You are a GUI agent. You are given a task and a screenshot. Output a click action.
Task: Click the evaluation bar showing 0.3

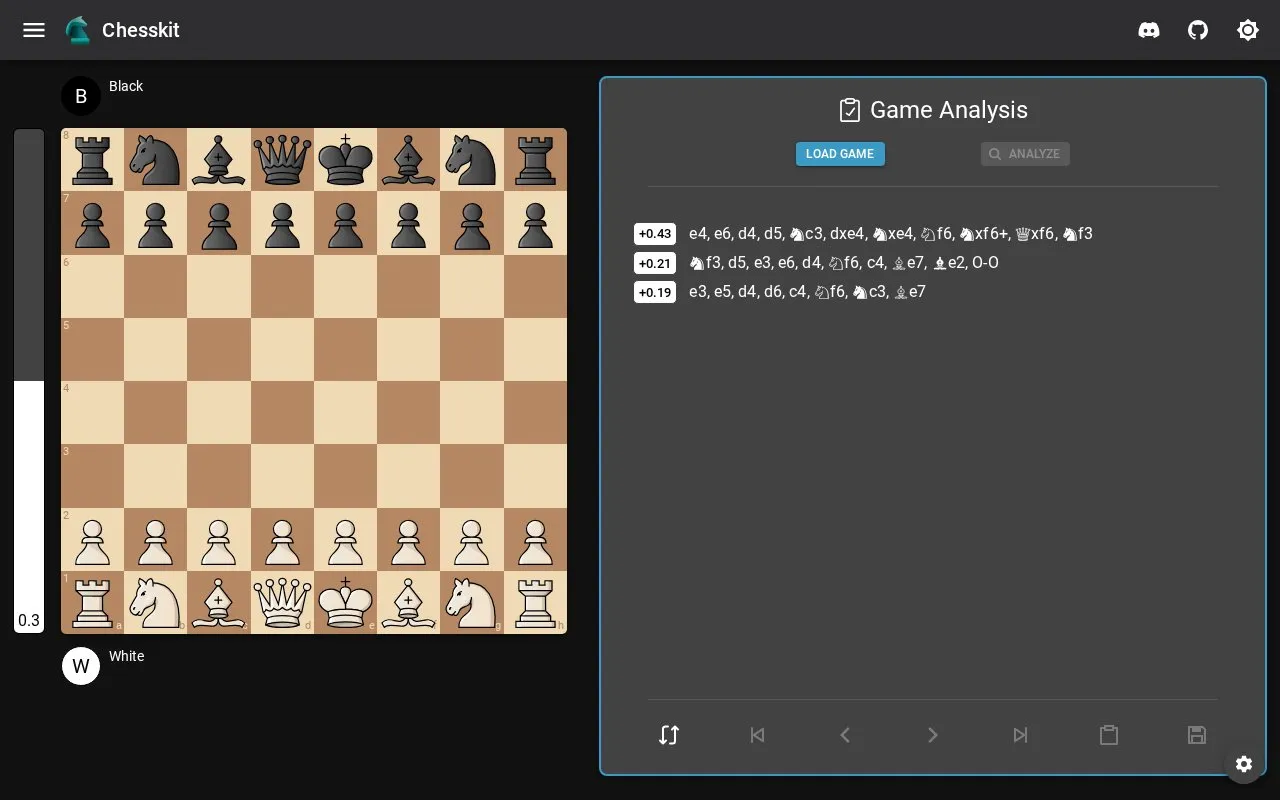29,381
